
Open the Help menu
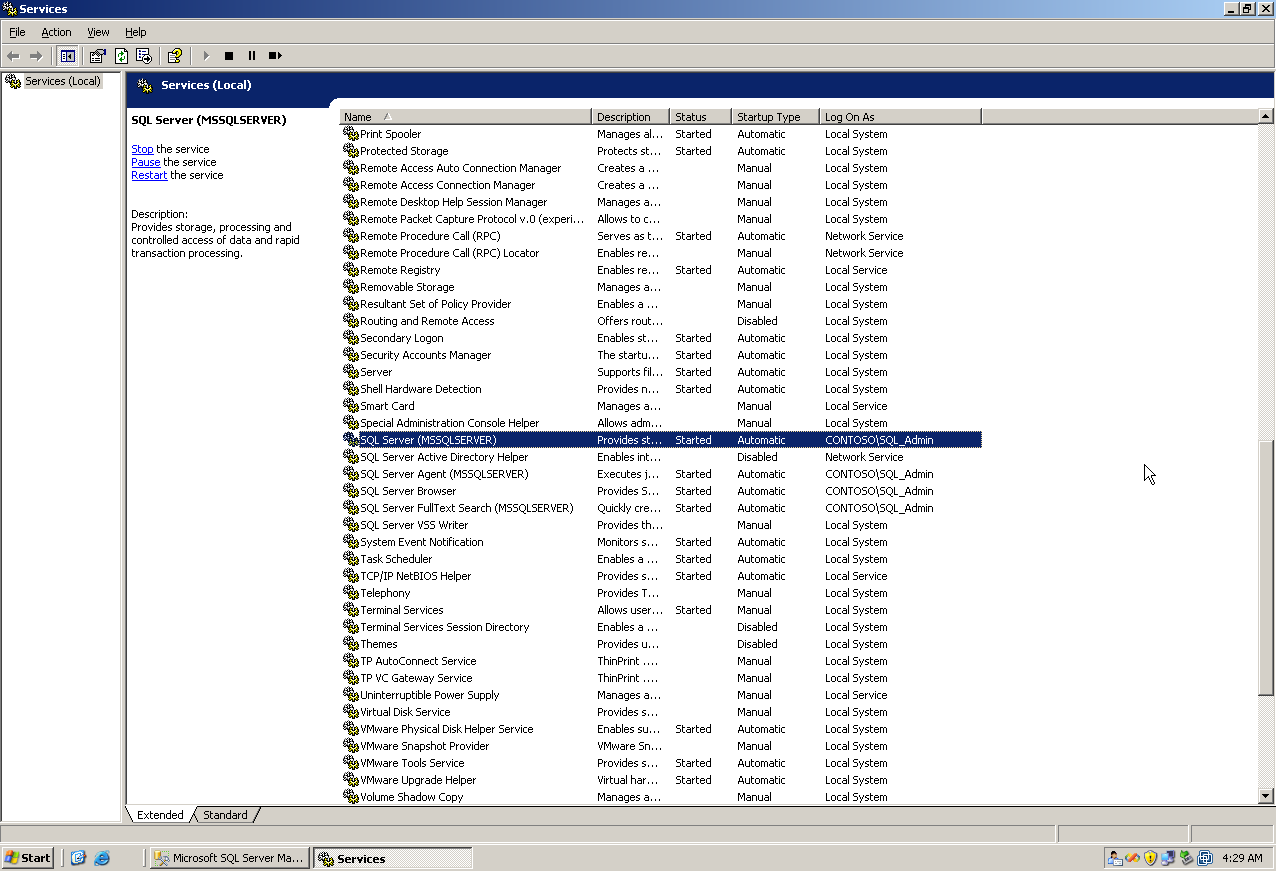tap(135, 32)
